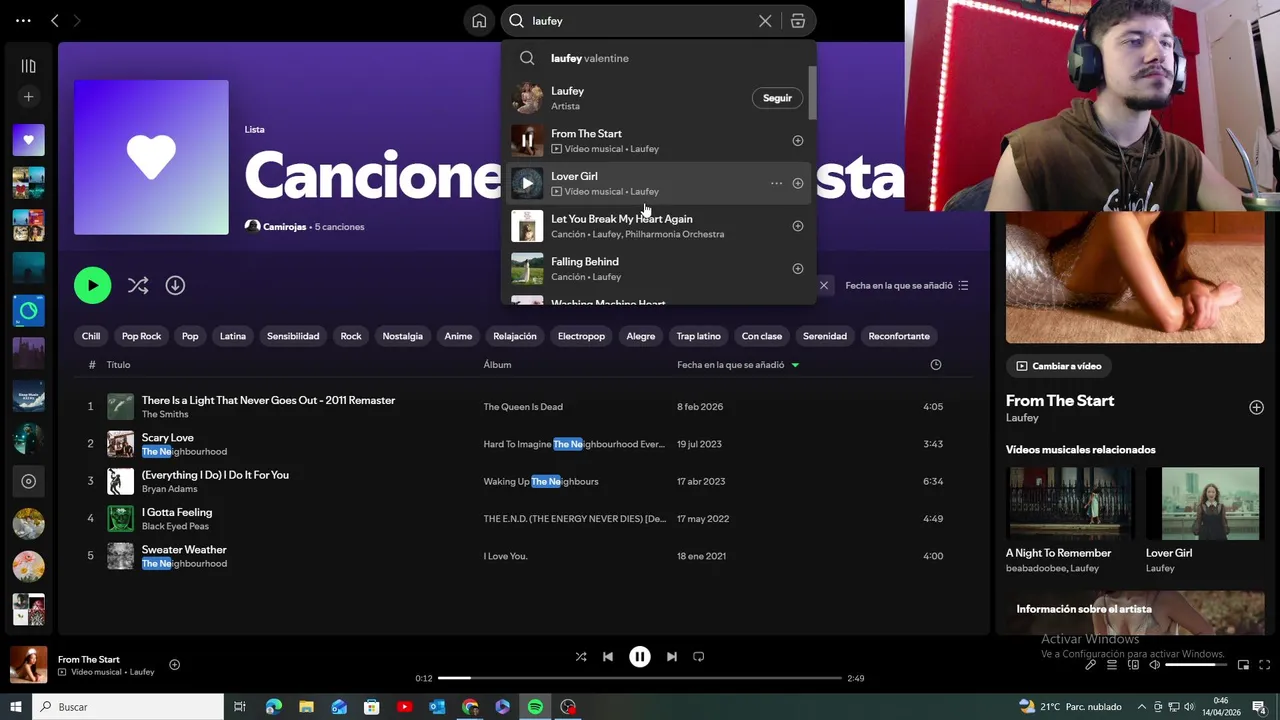Add Falling Behind to liked songs
Viewport: 1280px width, 720px height.
tap(798, 268)
